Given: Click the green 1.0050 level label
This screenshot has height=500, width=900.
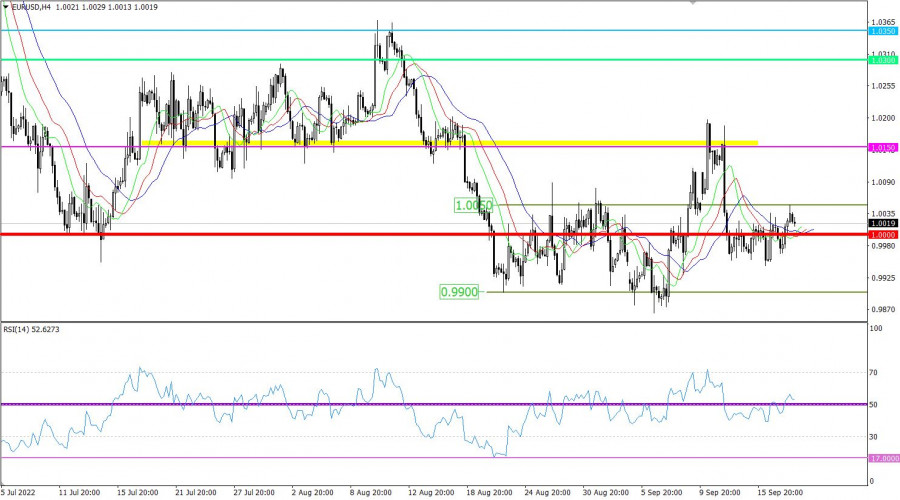Looking at the screenshot, I should [472, 205].
